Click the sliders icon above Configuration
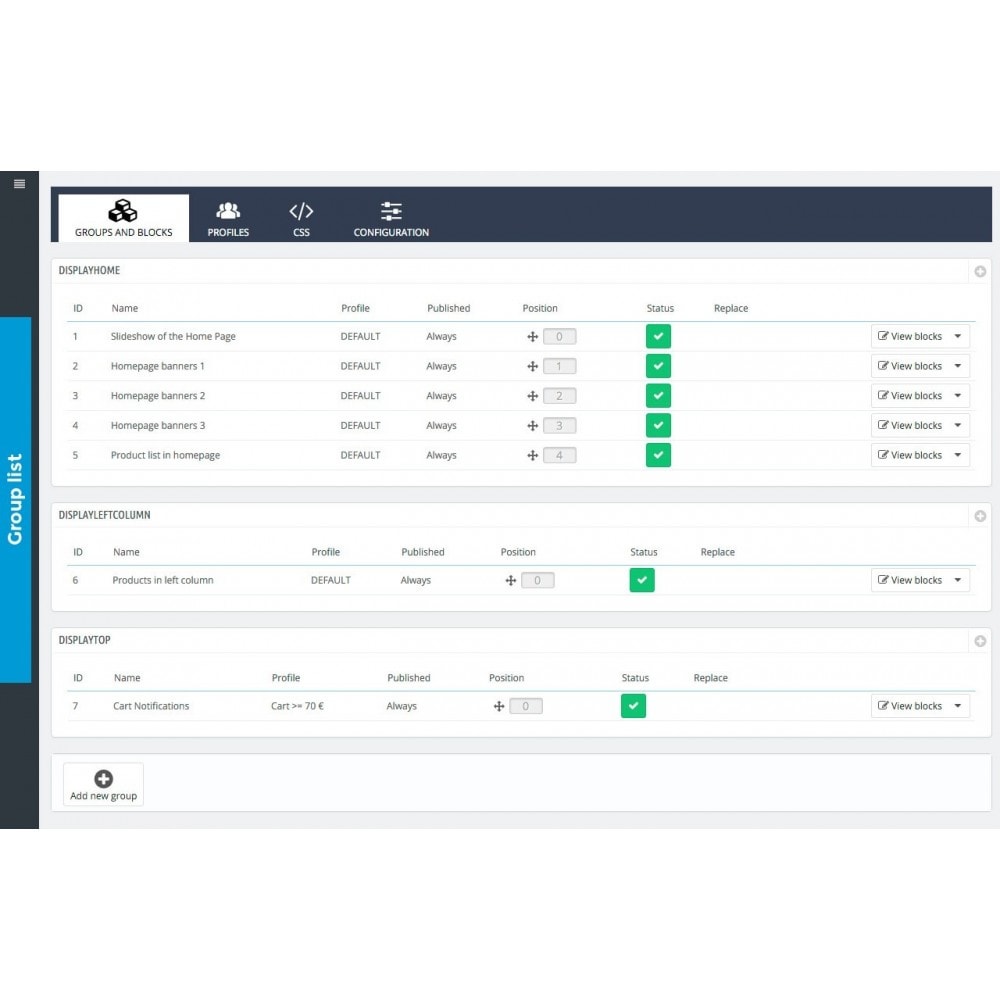 pyautogui.click(x=391, y=211)
